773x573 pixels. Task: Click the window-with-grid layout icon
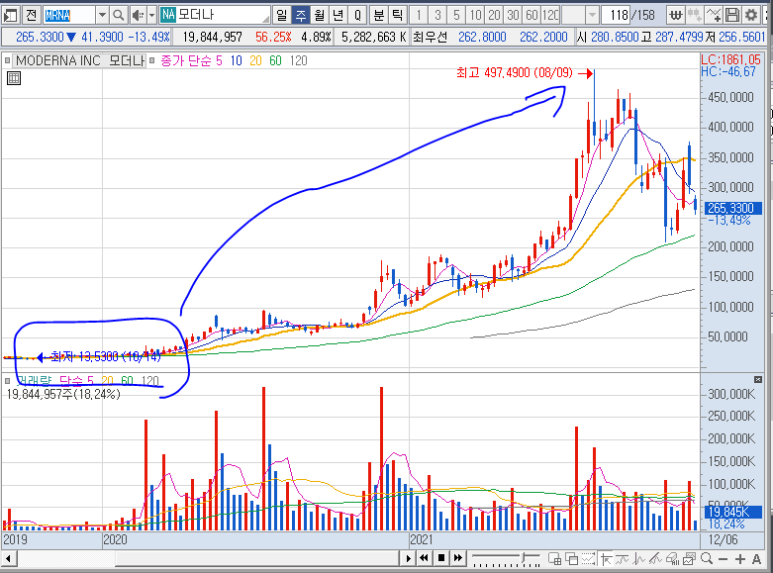click(x=555, y=559)
